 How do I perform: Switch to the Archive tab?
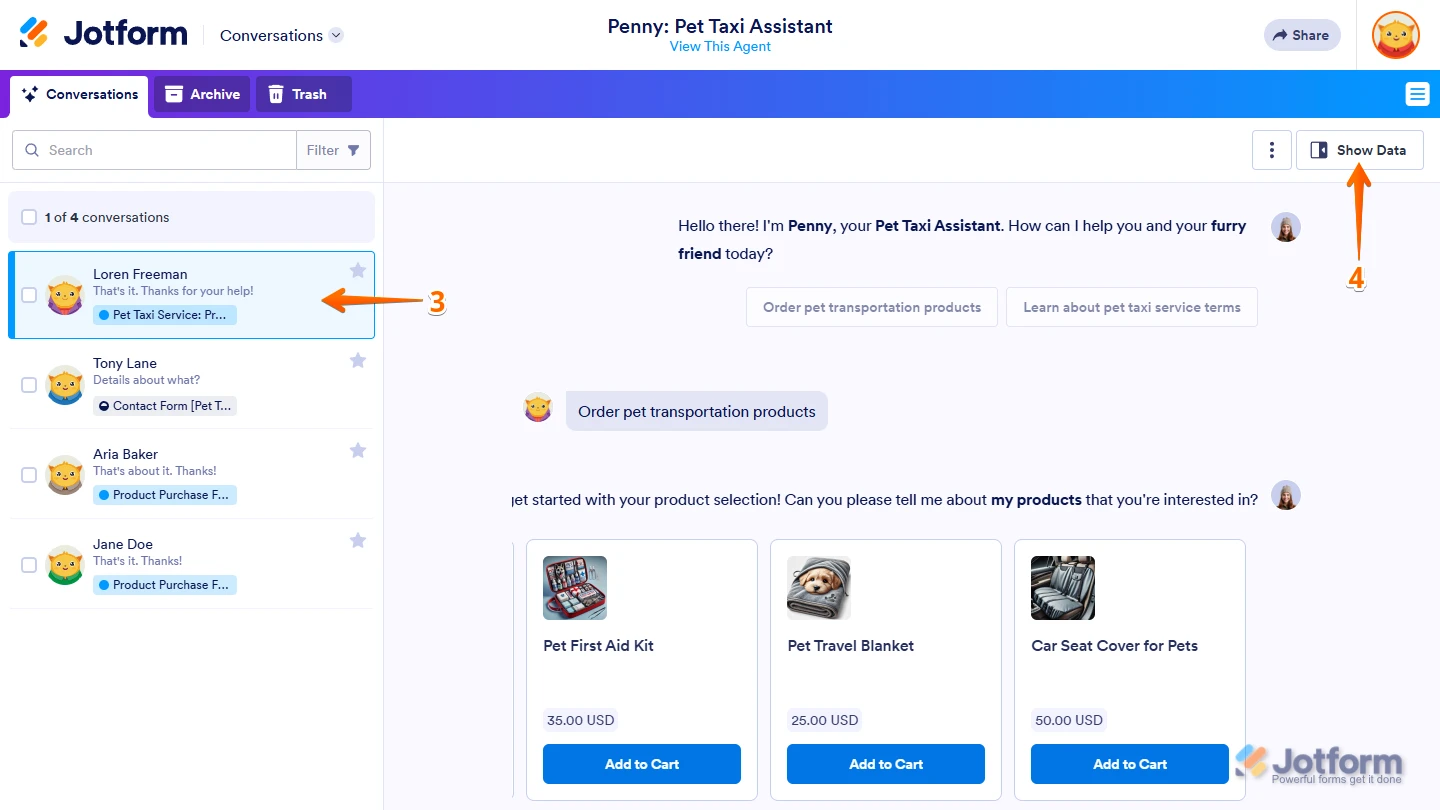201,93
